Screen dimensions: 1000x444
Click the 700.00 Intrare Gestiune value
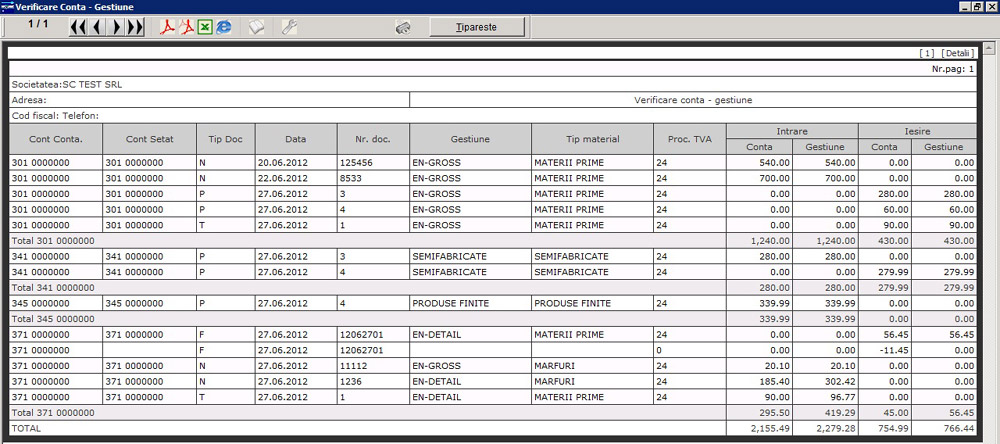[841, 179]
